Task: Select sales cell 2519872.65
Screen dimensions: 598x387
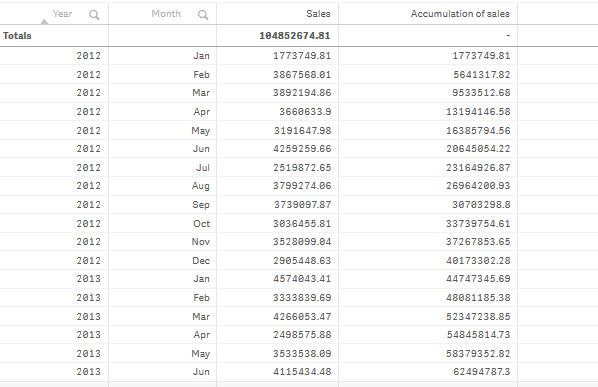Action: (x=302, y=167)
